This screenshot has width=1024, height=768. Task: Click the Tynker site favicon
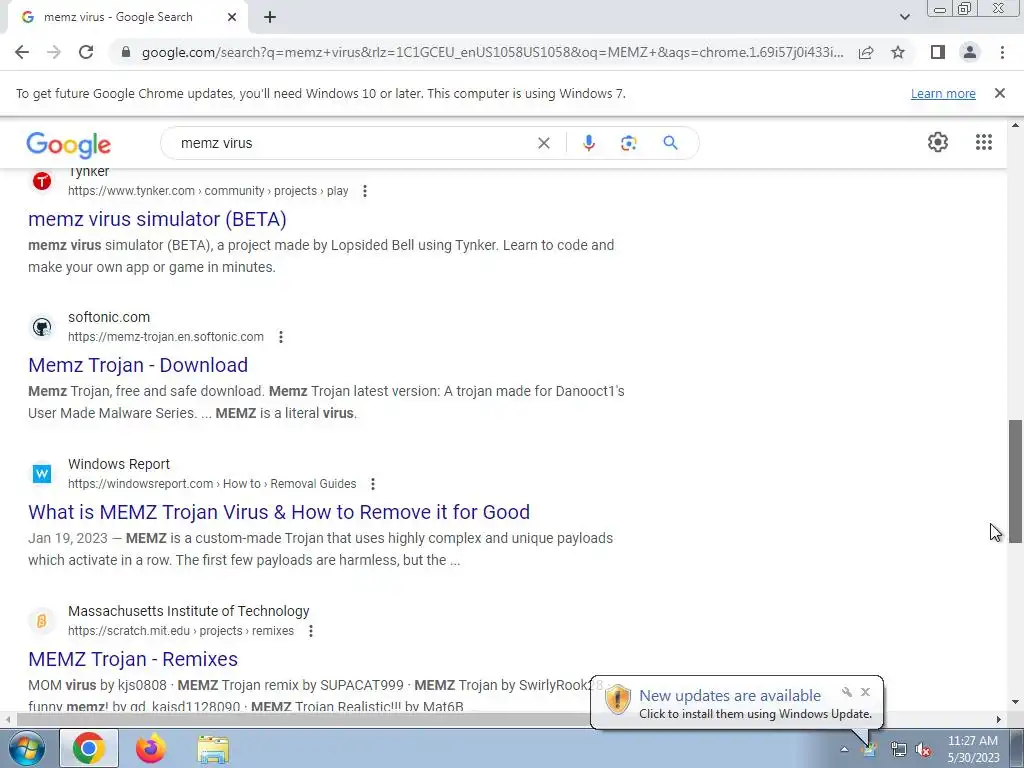tap(42, 181)
